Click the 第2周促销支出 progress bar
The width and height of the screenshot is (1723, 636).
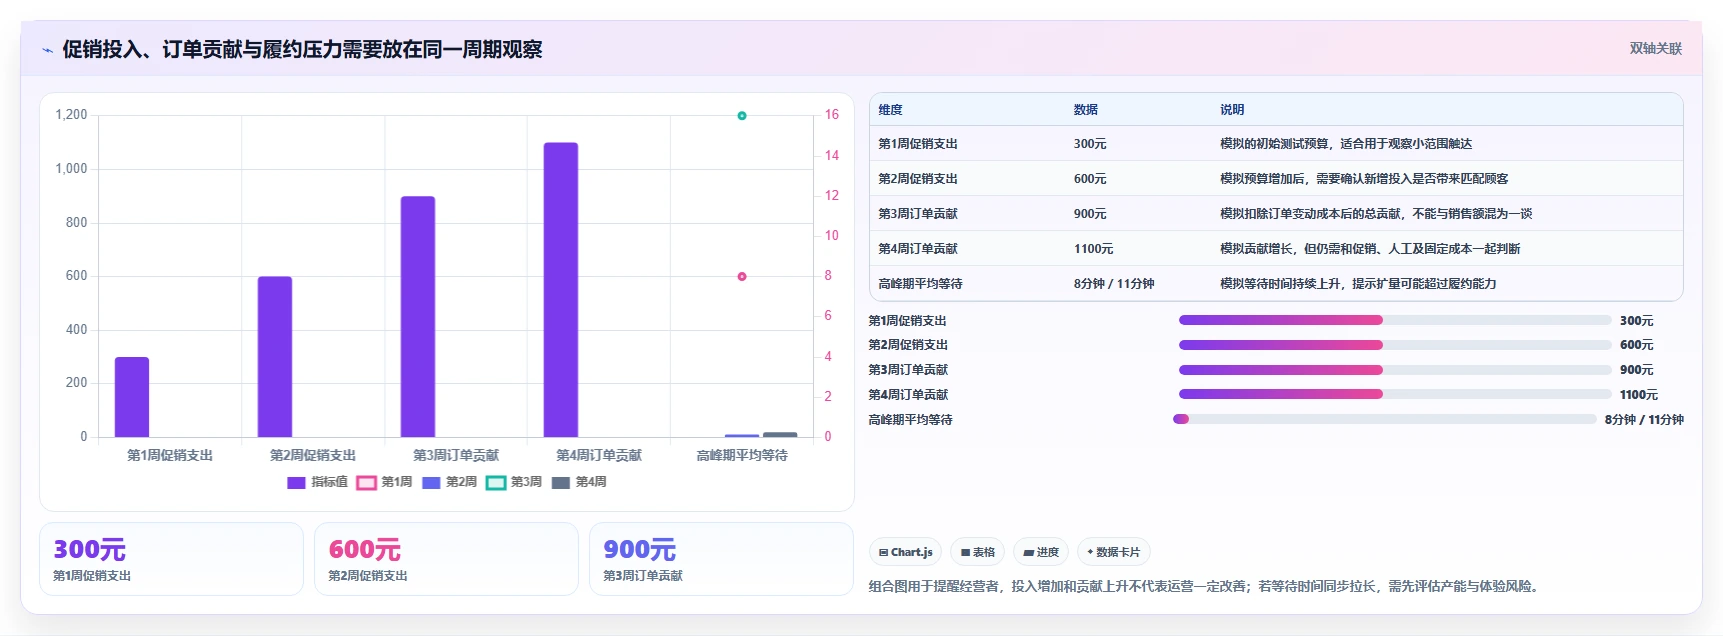[x=1395, y=345]
